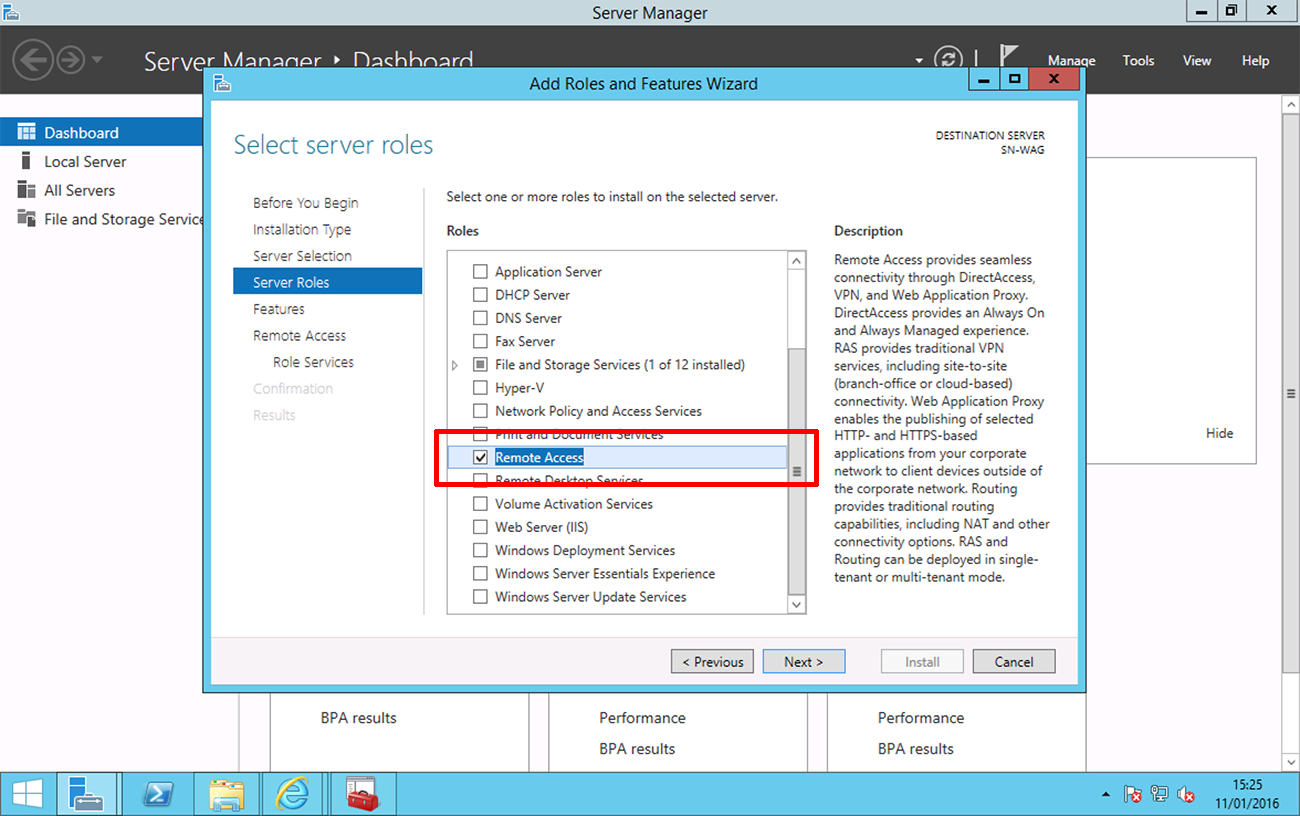
Task: Check the Volume Activation Services checkbox
Action: (x=480, y=504)
